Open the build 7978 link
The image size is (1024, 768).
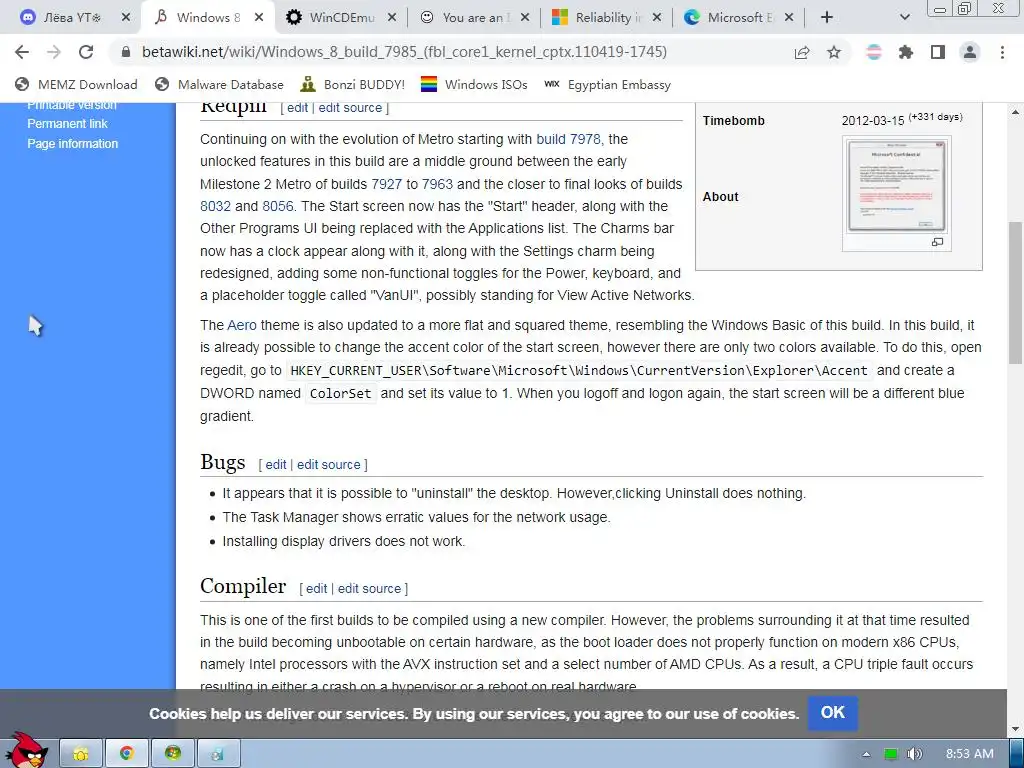coord(568,139)
